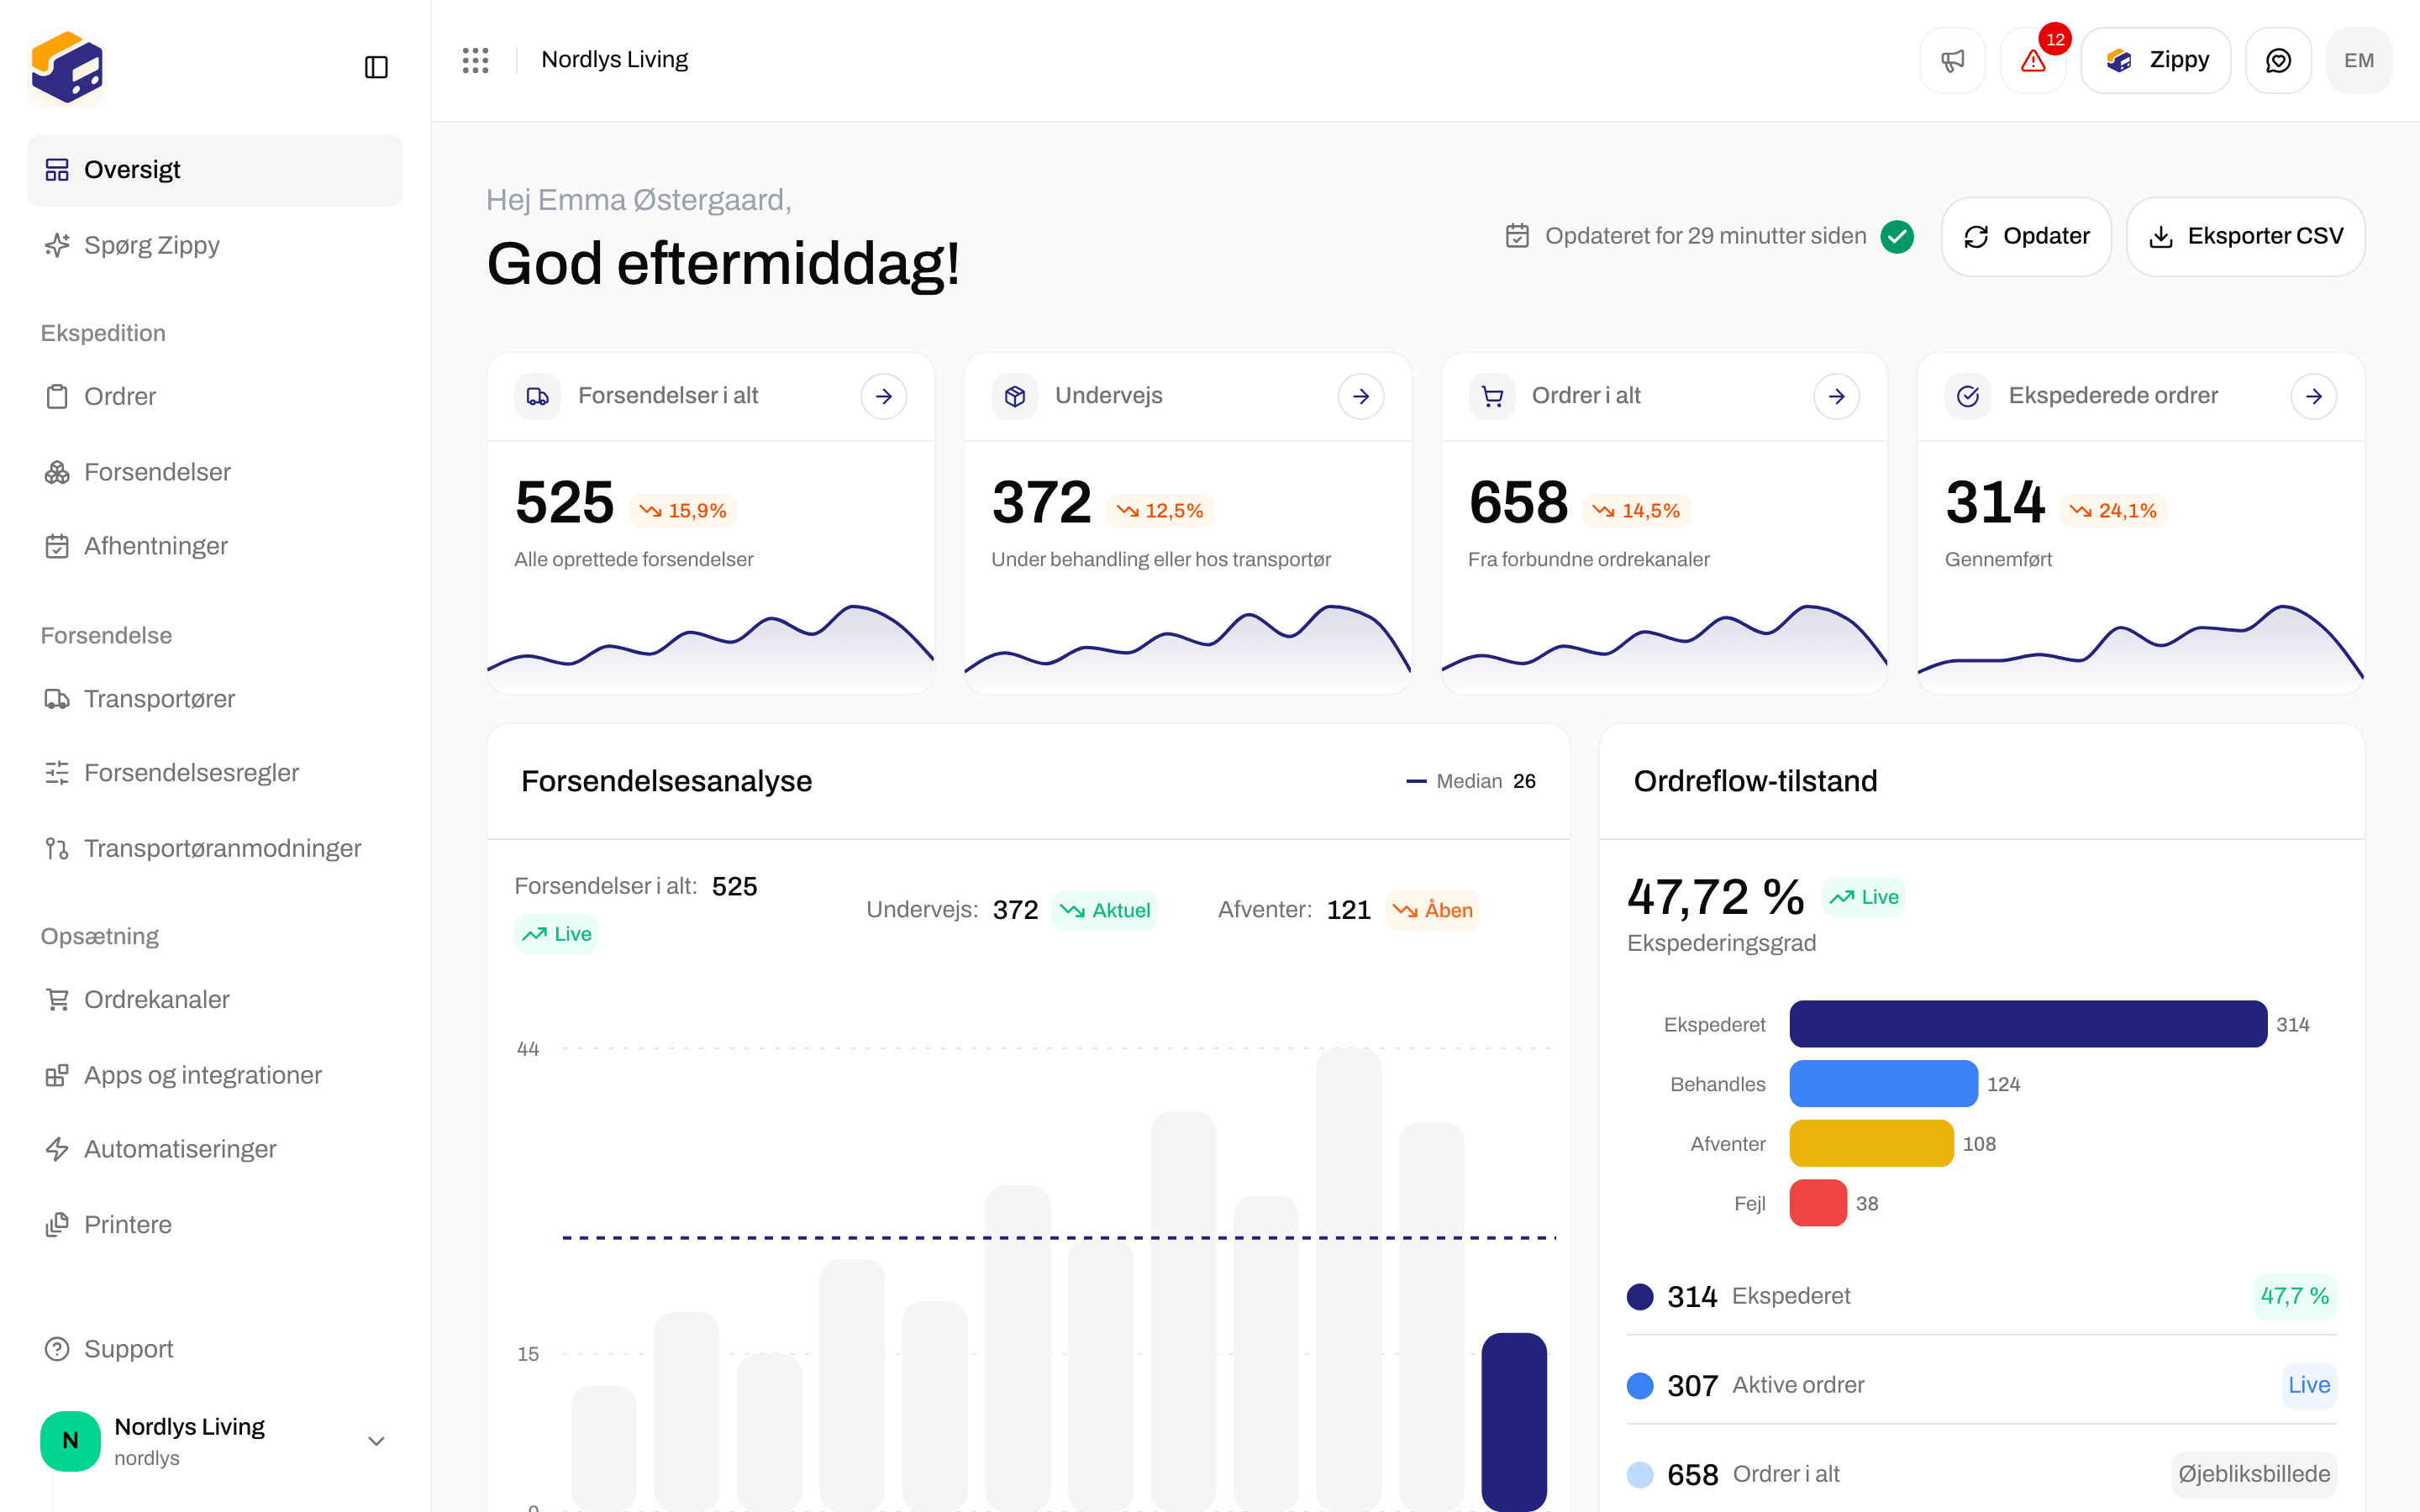2420x1512 pixels.
Task: Open Ordrer i alt arrow
Action: [x=1837, y=396]
